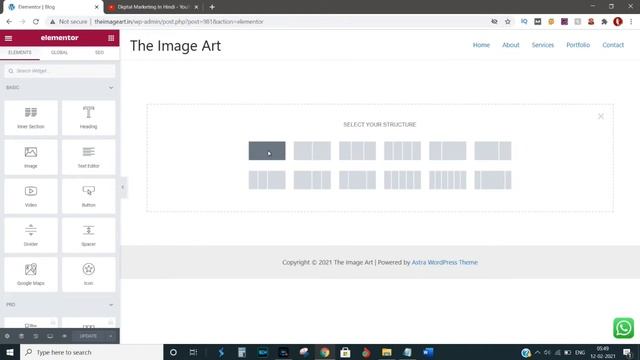
Task: Open Task View on the taskbar
Action: (193, 352)
